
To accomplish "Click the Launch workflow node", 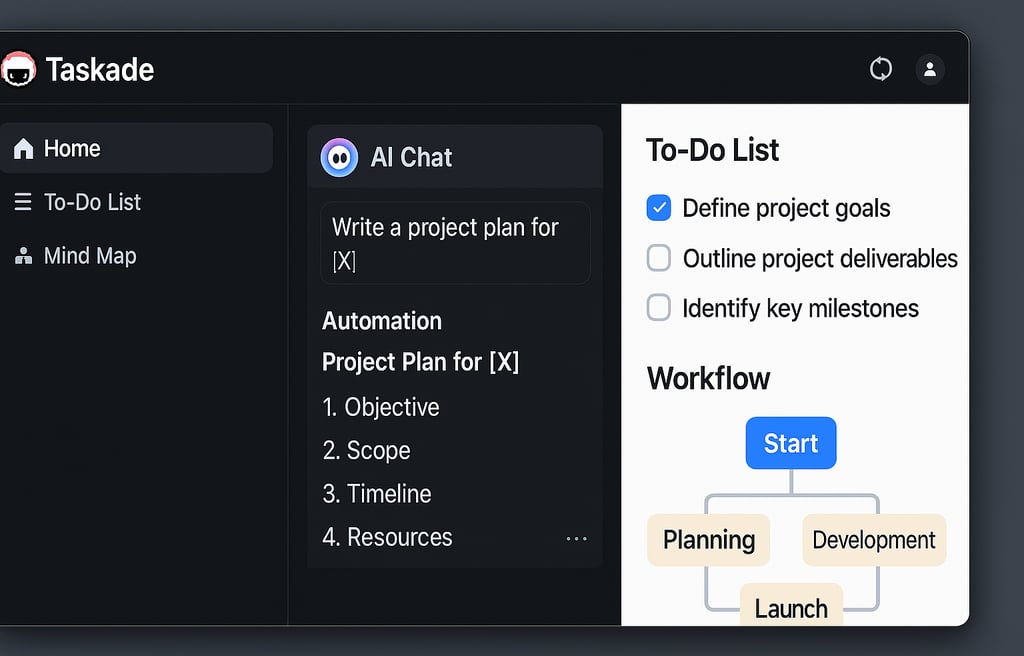I will 791,606.
